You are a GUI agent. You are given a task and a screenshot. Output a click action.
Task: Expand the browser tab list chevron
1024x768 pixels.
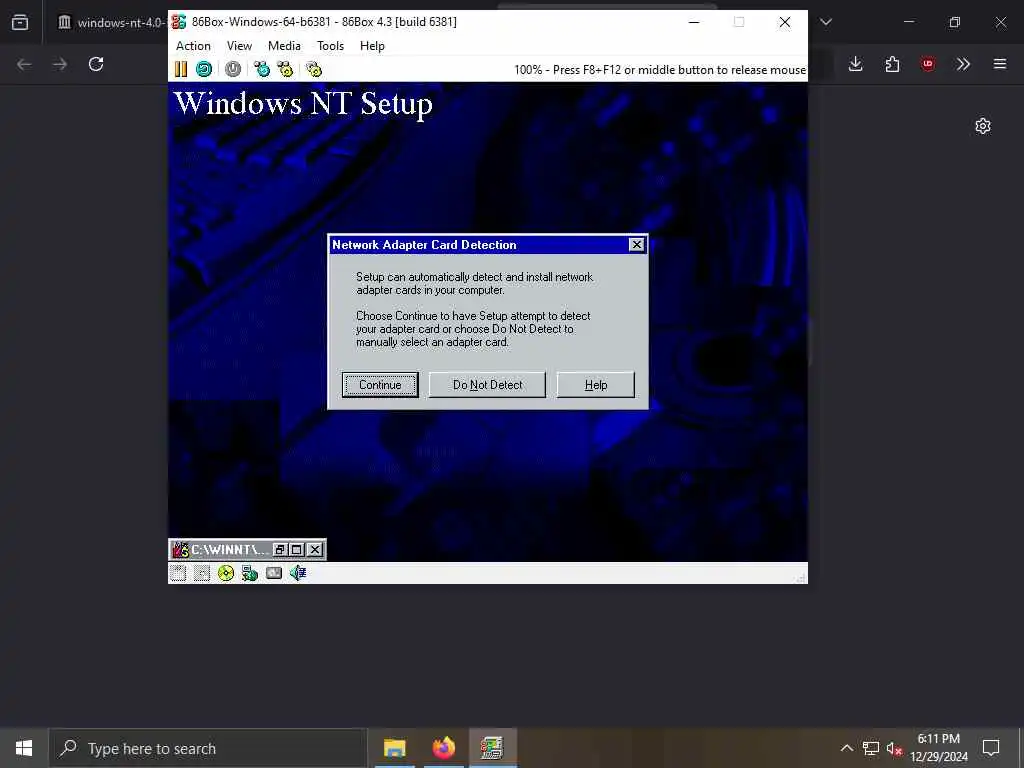[x=826, y=22]
